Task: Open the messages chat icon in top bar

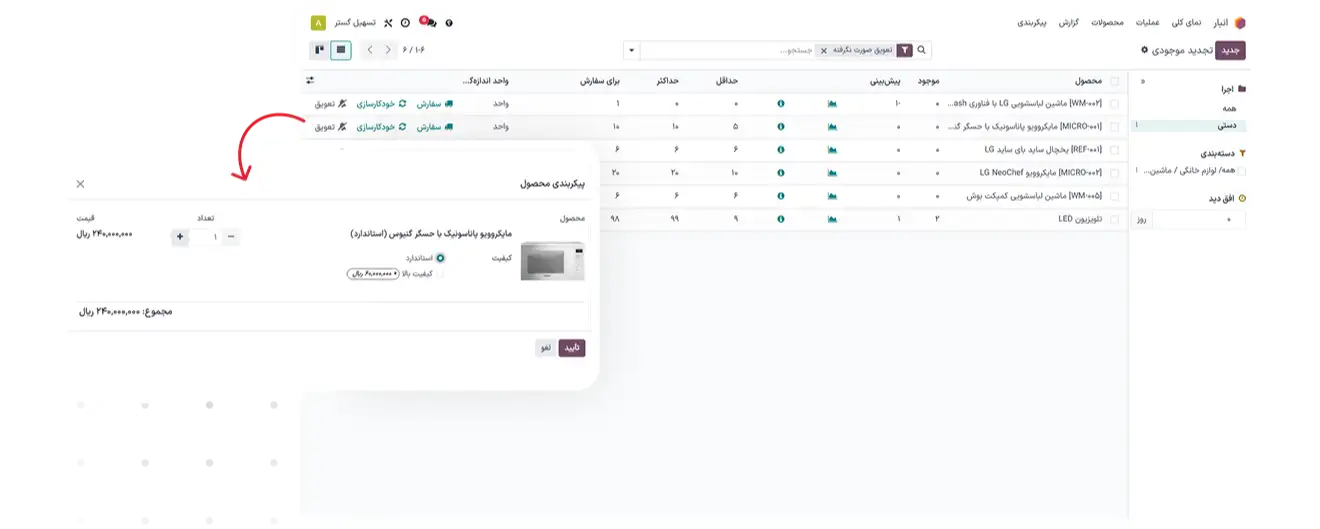Action: (428, 23)
